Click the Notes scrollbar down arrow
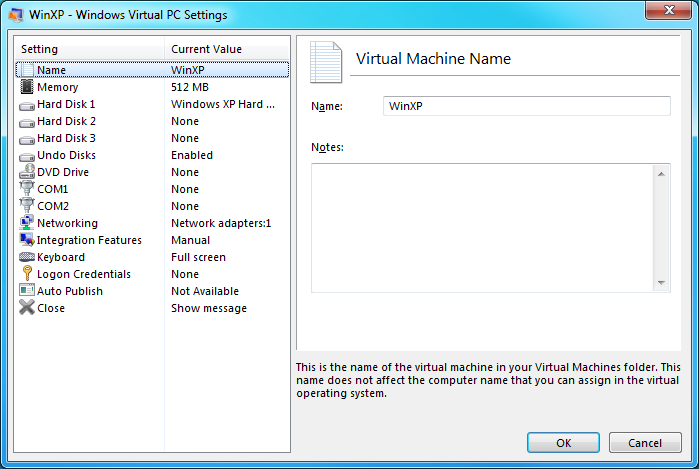Screen dimensions: 699x469 point(661,284)
